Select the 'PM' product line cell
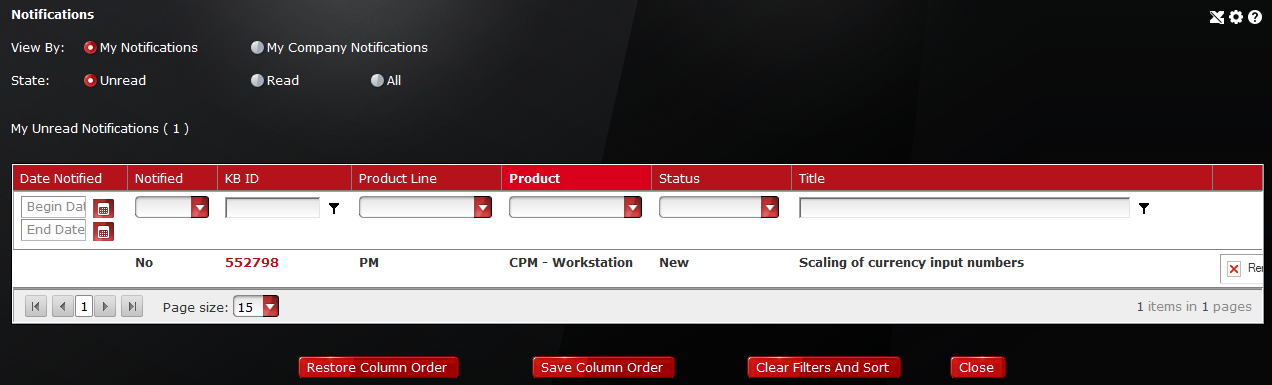This screenshot has width=1272, height=385. pyautogui.click(x=369, y=263)
